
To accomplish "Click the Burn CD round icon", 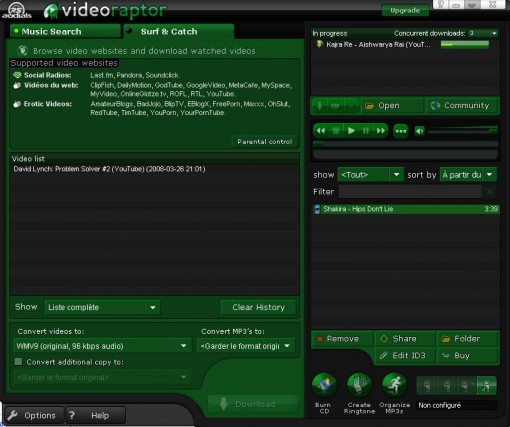I will [324, 385].
